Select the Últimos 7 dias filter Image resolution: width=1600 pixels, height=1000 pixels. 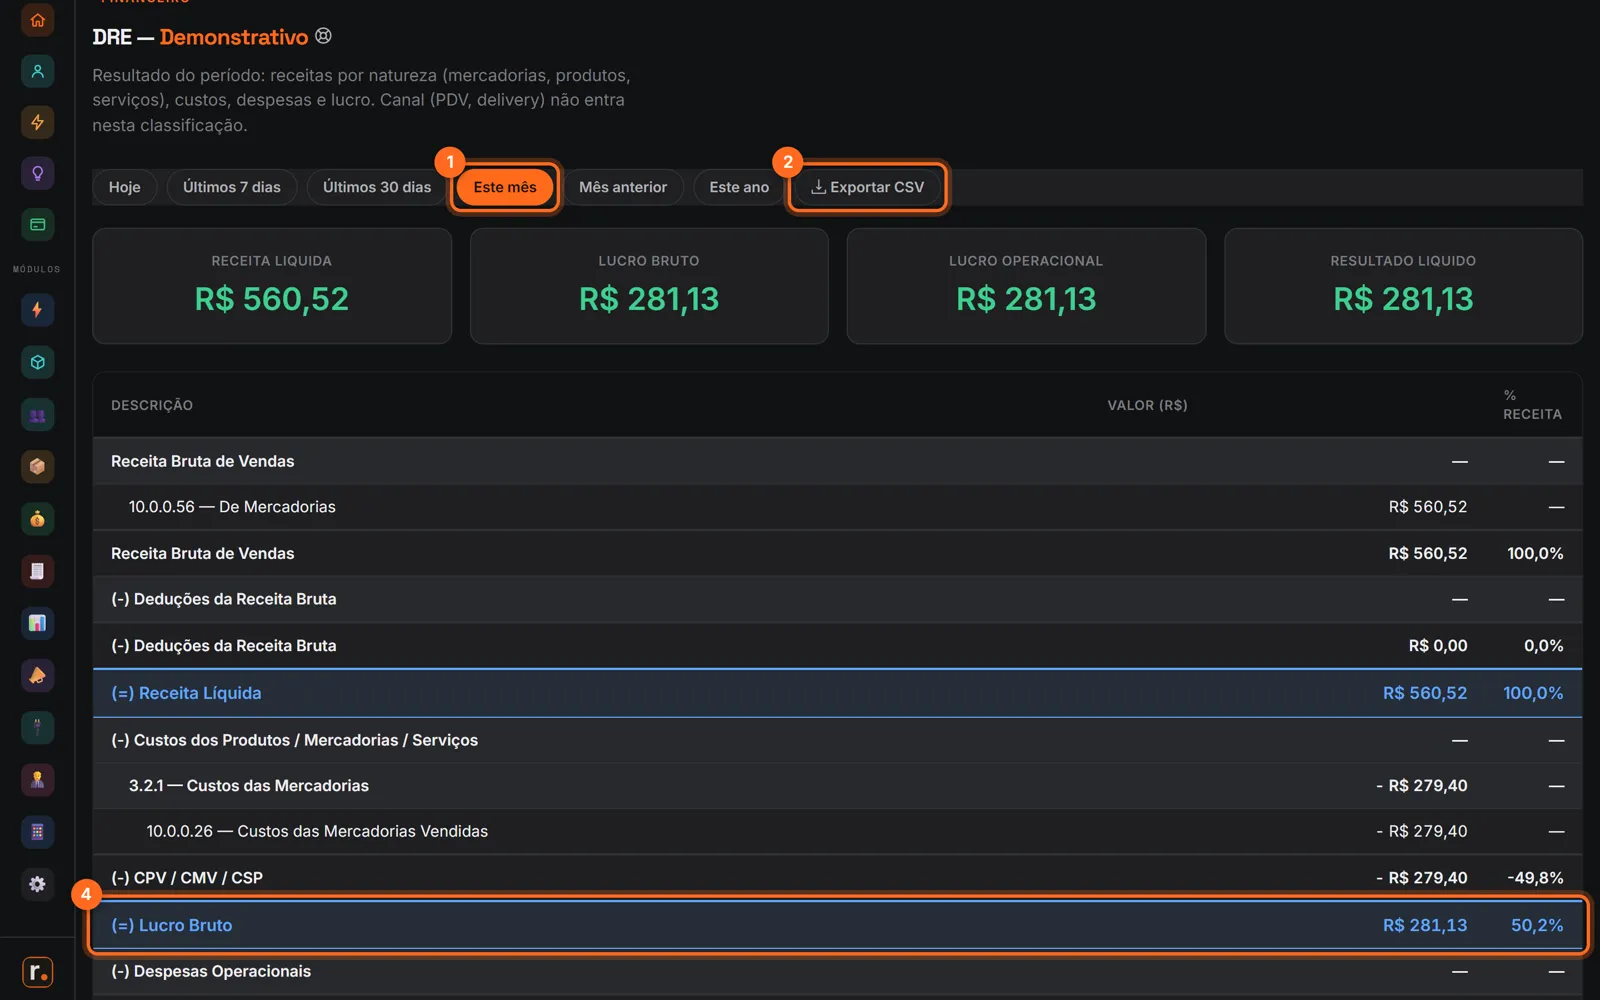[x=232, y=187]
